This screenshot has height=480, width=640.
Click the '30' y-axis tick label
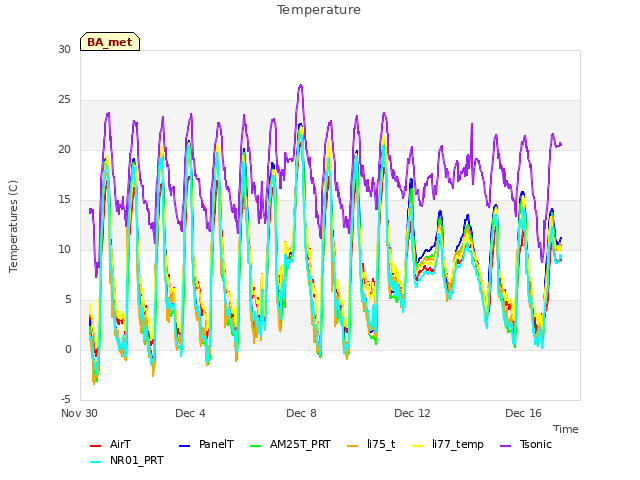64,49
